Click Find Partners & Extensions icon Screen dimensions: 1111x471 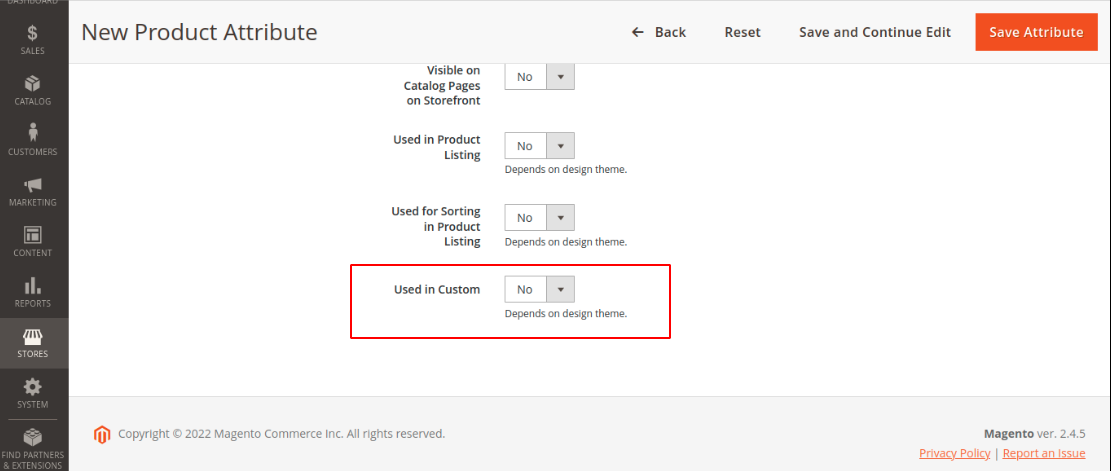[33, 438]
